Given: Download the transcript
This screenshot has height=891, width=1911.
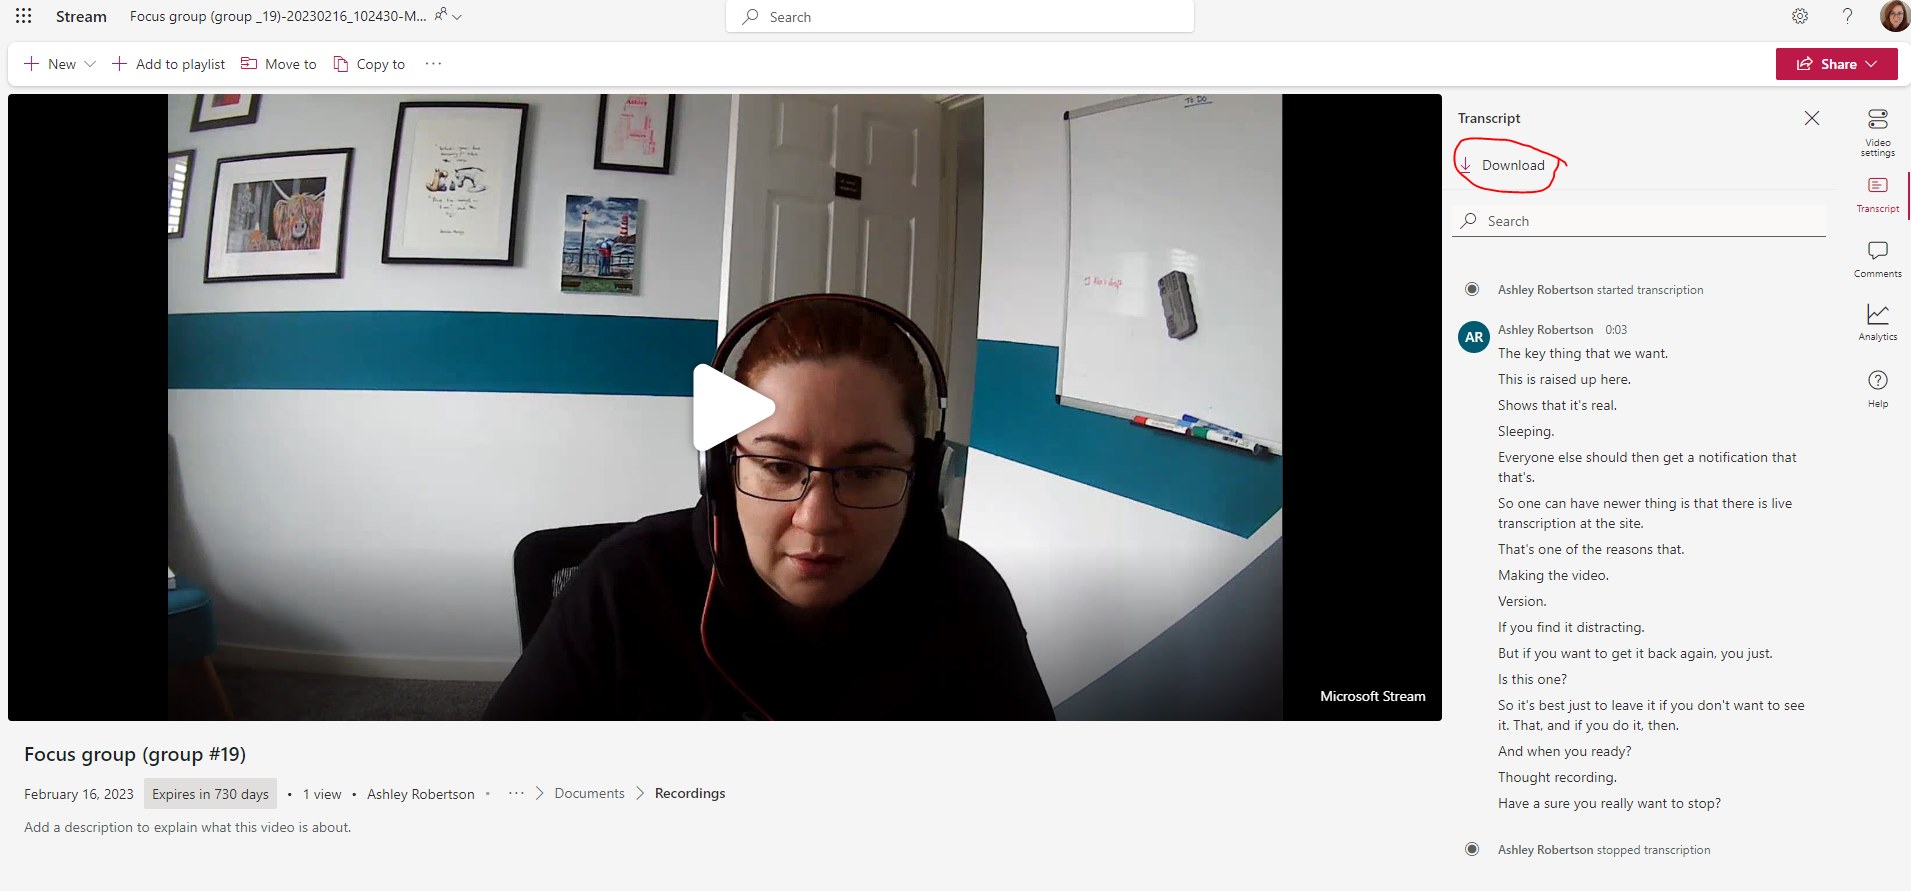Looking at the screenshot, I should click(x=1504, y=165).
